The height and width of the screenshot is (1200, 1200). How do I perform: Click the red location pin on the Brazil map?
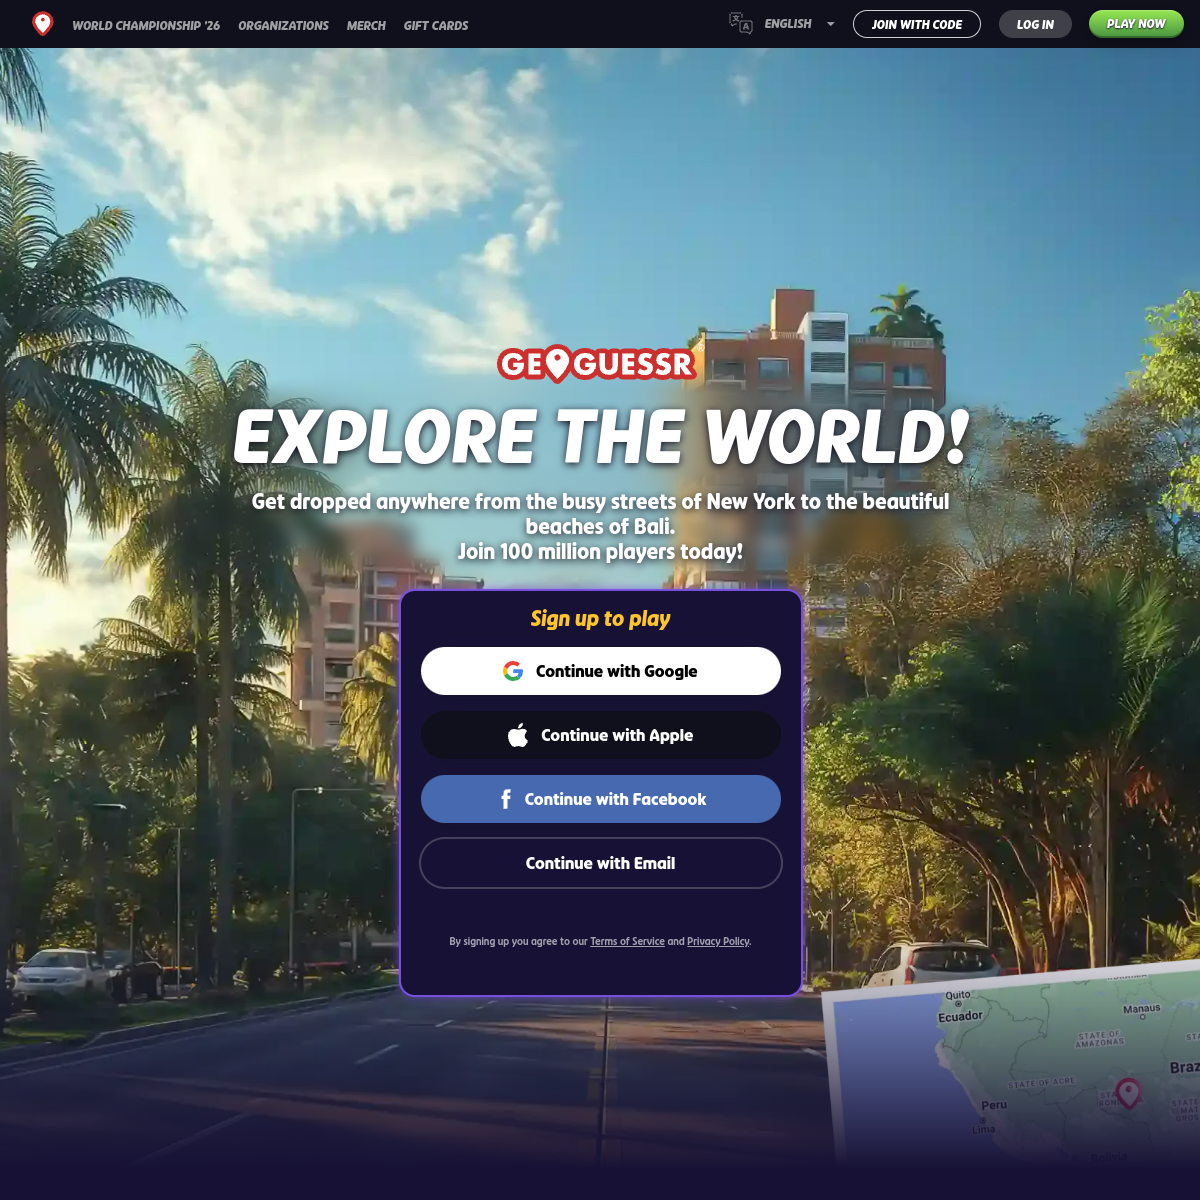(1131, 1094)
